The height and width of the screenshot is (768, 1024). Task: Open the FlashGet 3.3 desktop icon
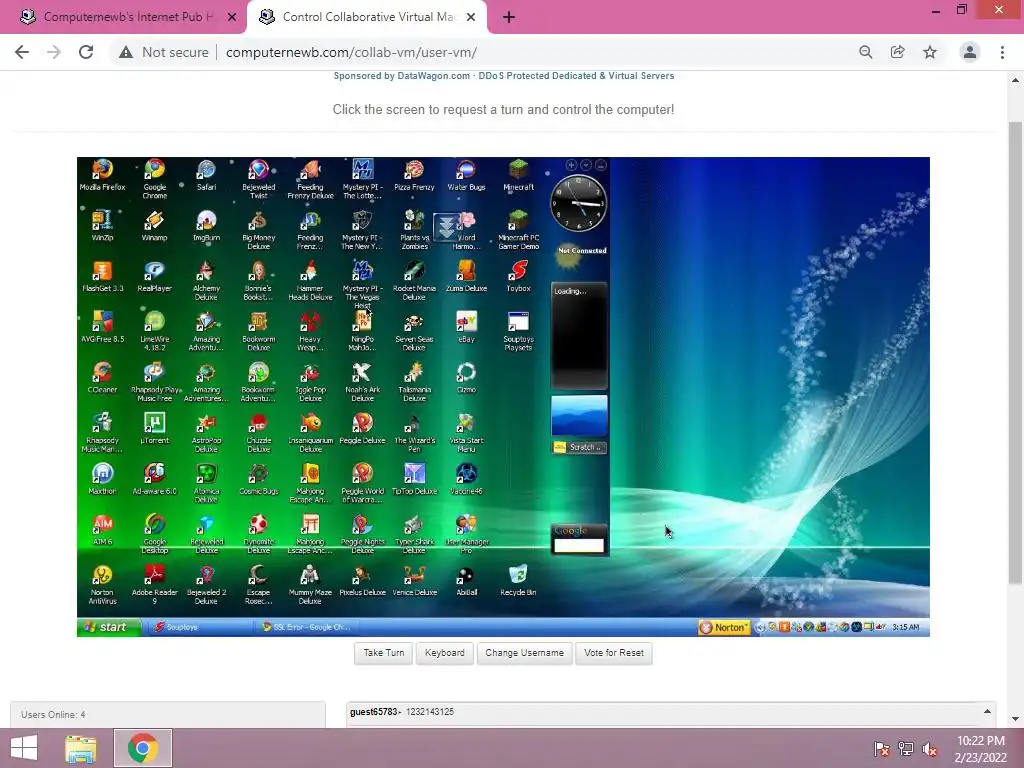coord(103,276)
